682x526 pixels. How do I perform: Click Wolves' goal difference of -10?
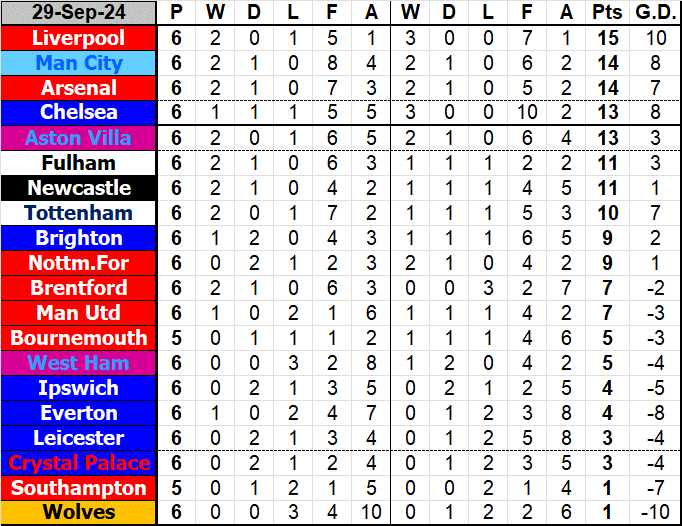pos(655,513)
